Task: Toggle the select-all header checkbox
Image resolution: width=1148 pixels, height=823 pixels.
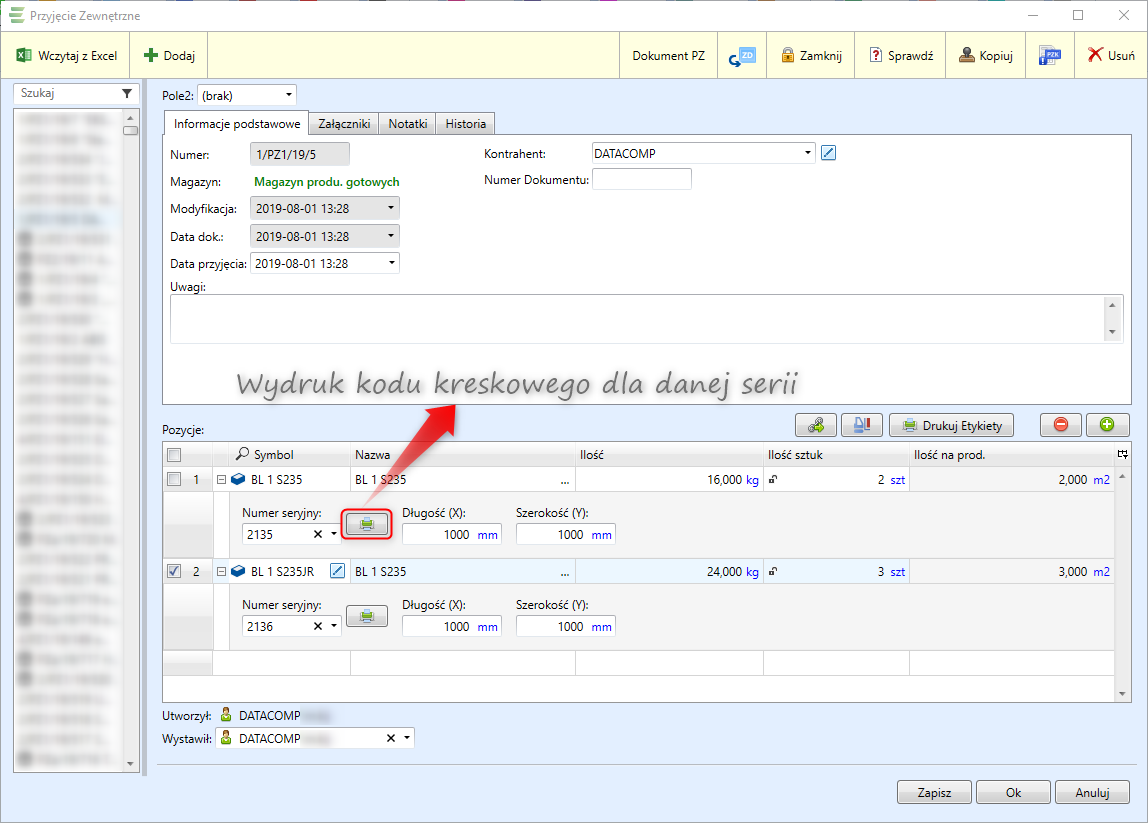Action: tap(174, 455)
